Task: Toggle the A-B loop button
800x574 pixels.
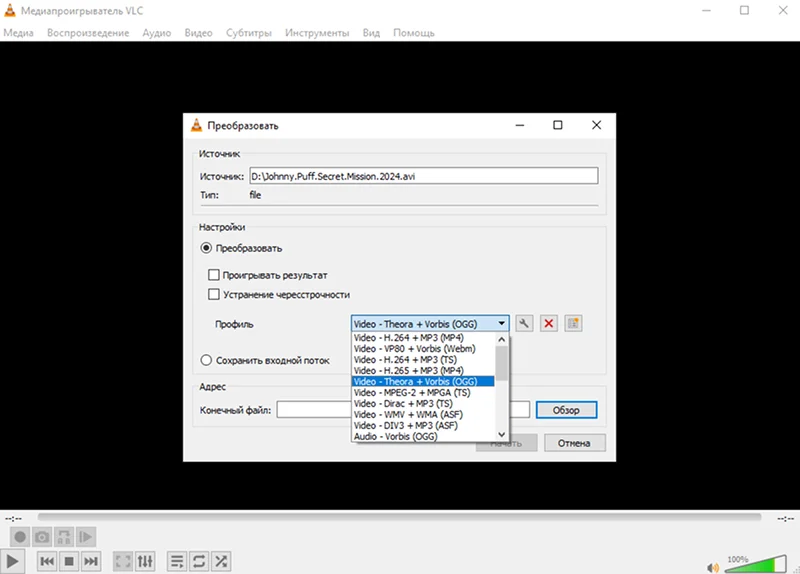Action: pyautogui.click(x=64, y=537)
